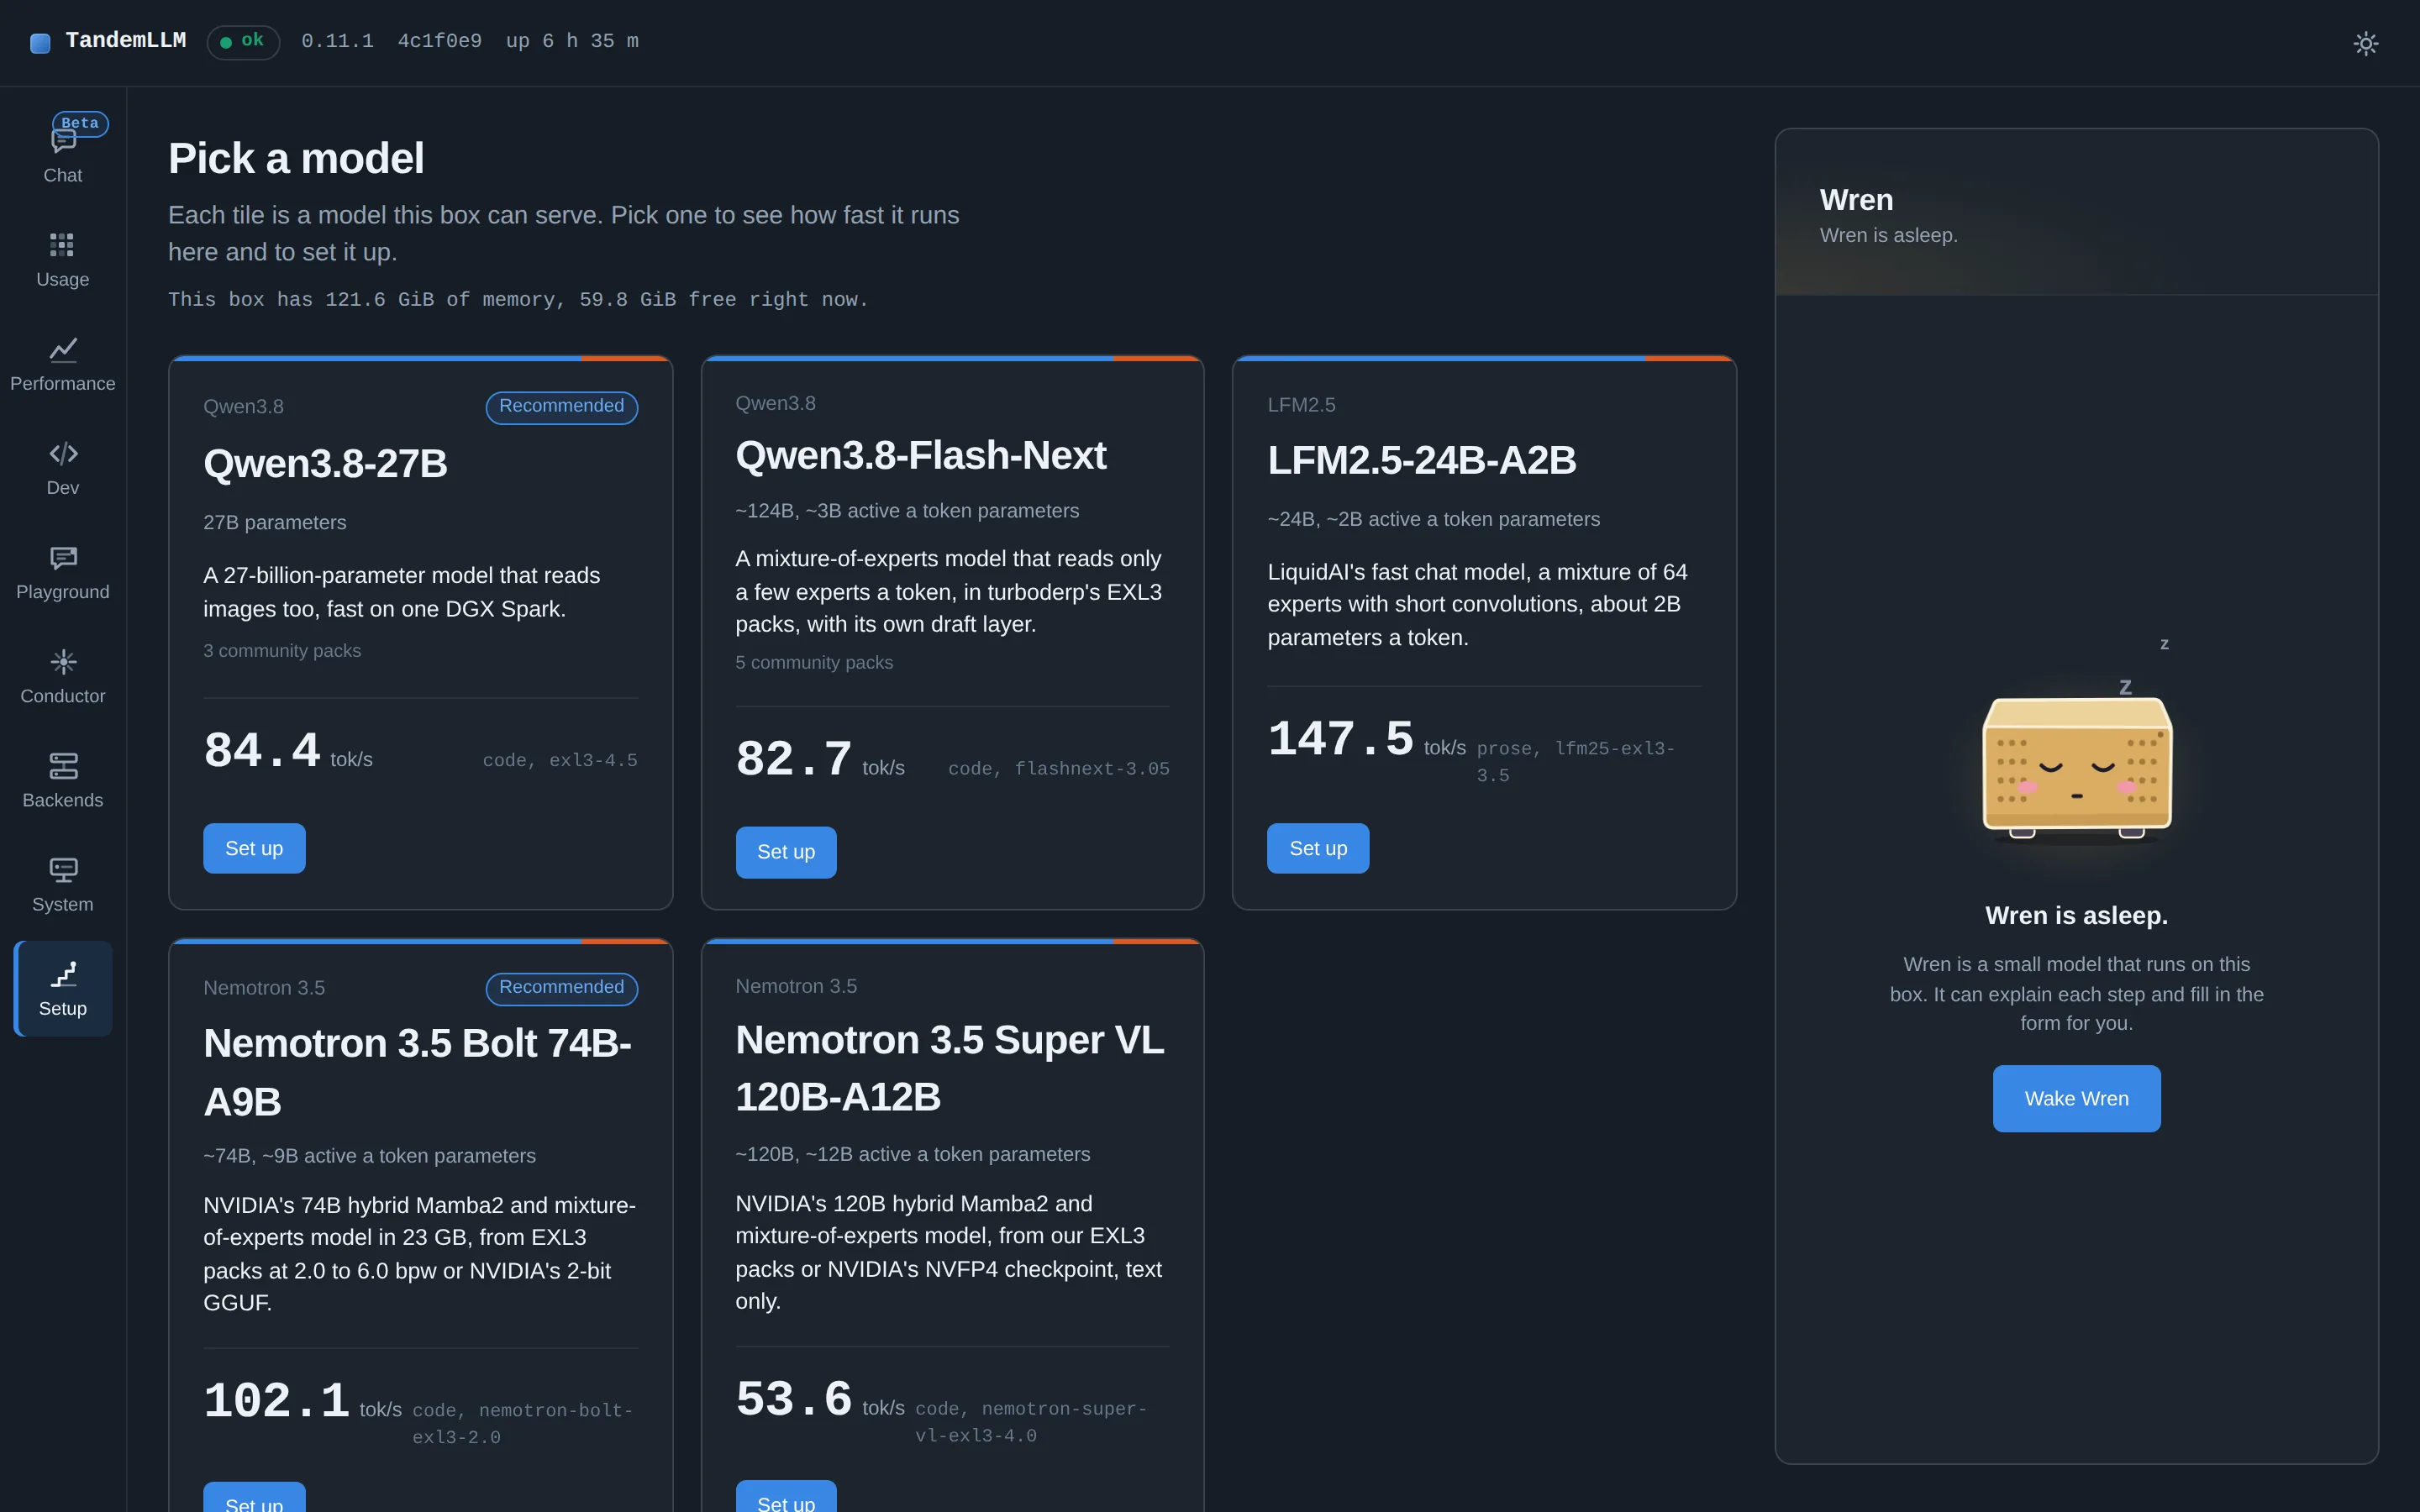2420x1512 pixels.
Task: Select the Qwen3.8-27B tile title
Action: point(325,464)
